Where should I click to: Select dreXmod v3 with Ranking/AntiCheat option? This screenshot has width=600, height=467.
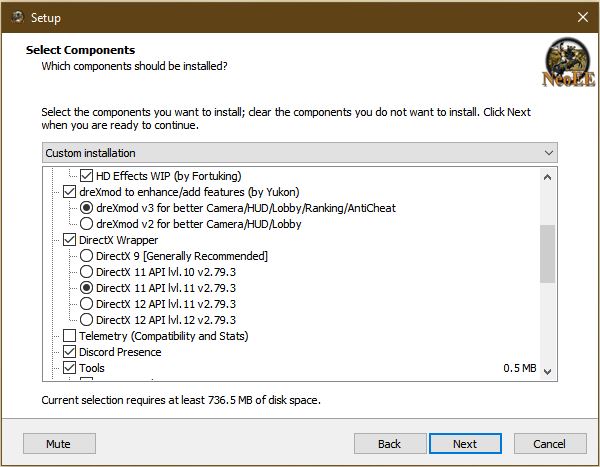[86, 208]
